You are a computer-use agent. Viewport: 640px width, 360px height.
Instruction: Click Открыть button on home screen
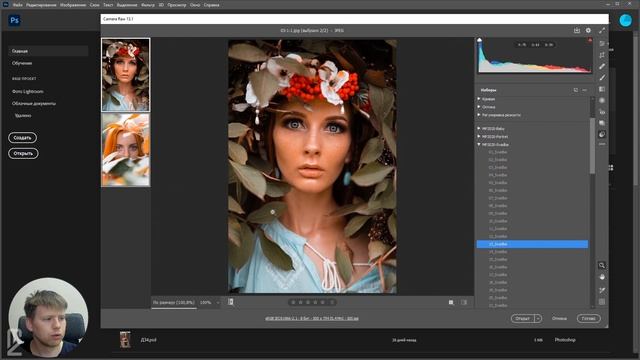point(23,153)
